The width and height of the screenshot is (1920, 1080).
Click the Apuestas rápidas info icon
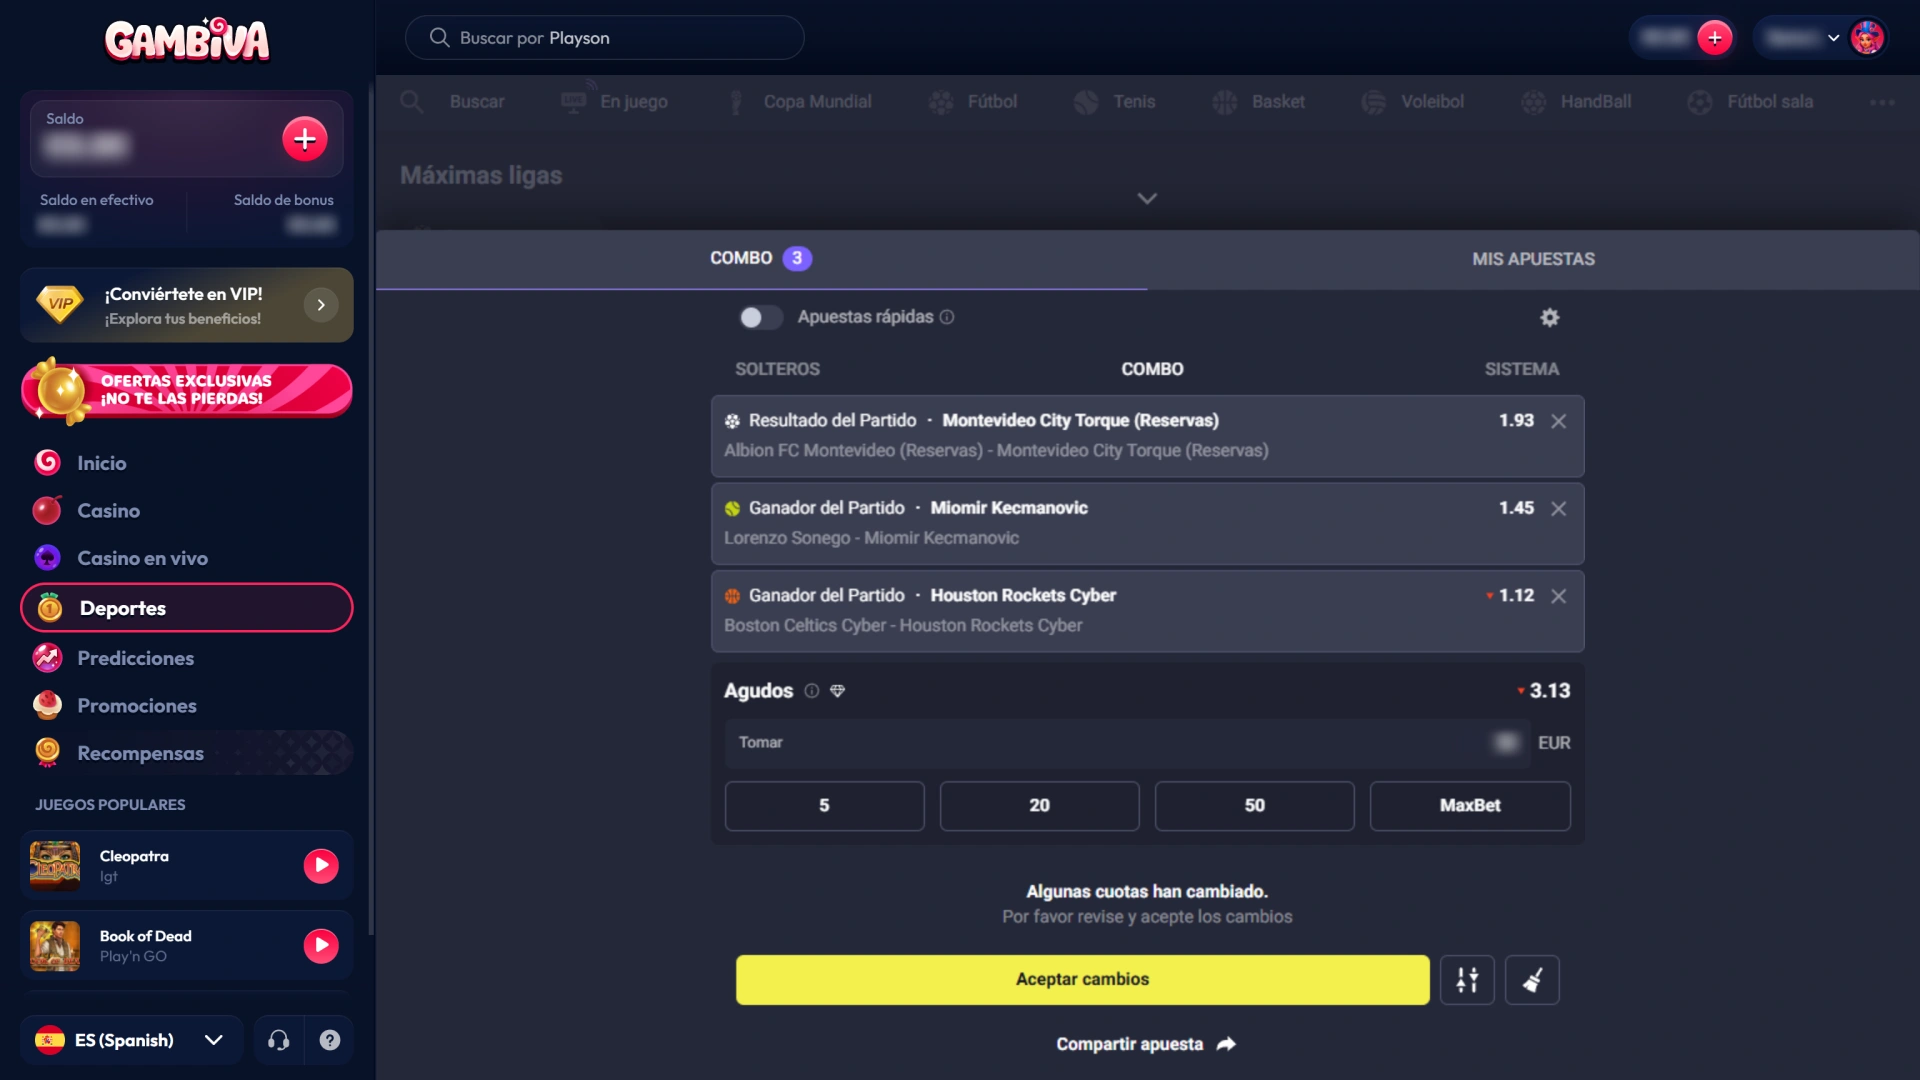tap(947, 317)
